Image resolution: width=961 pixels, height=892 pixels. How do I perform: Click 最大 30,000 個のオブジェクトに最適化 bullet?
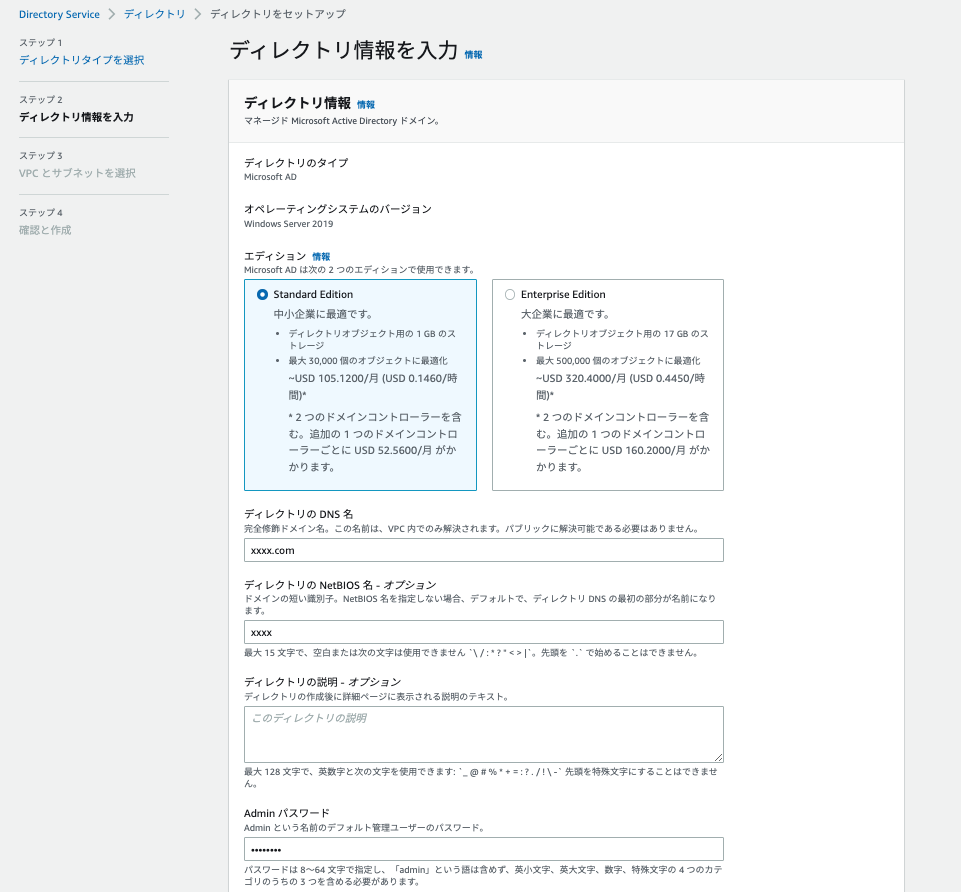[x=368, y=361]
